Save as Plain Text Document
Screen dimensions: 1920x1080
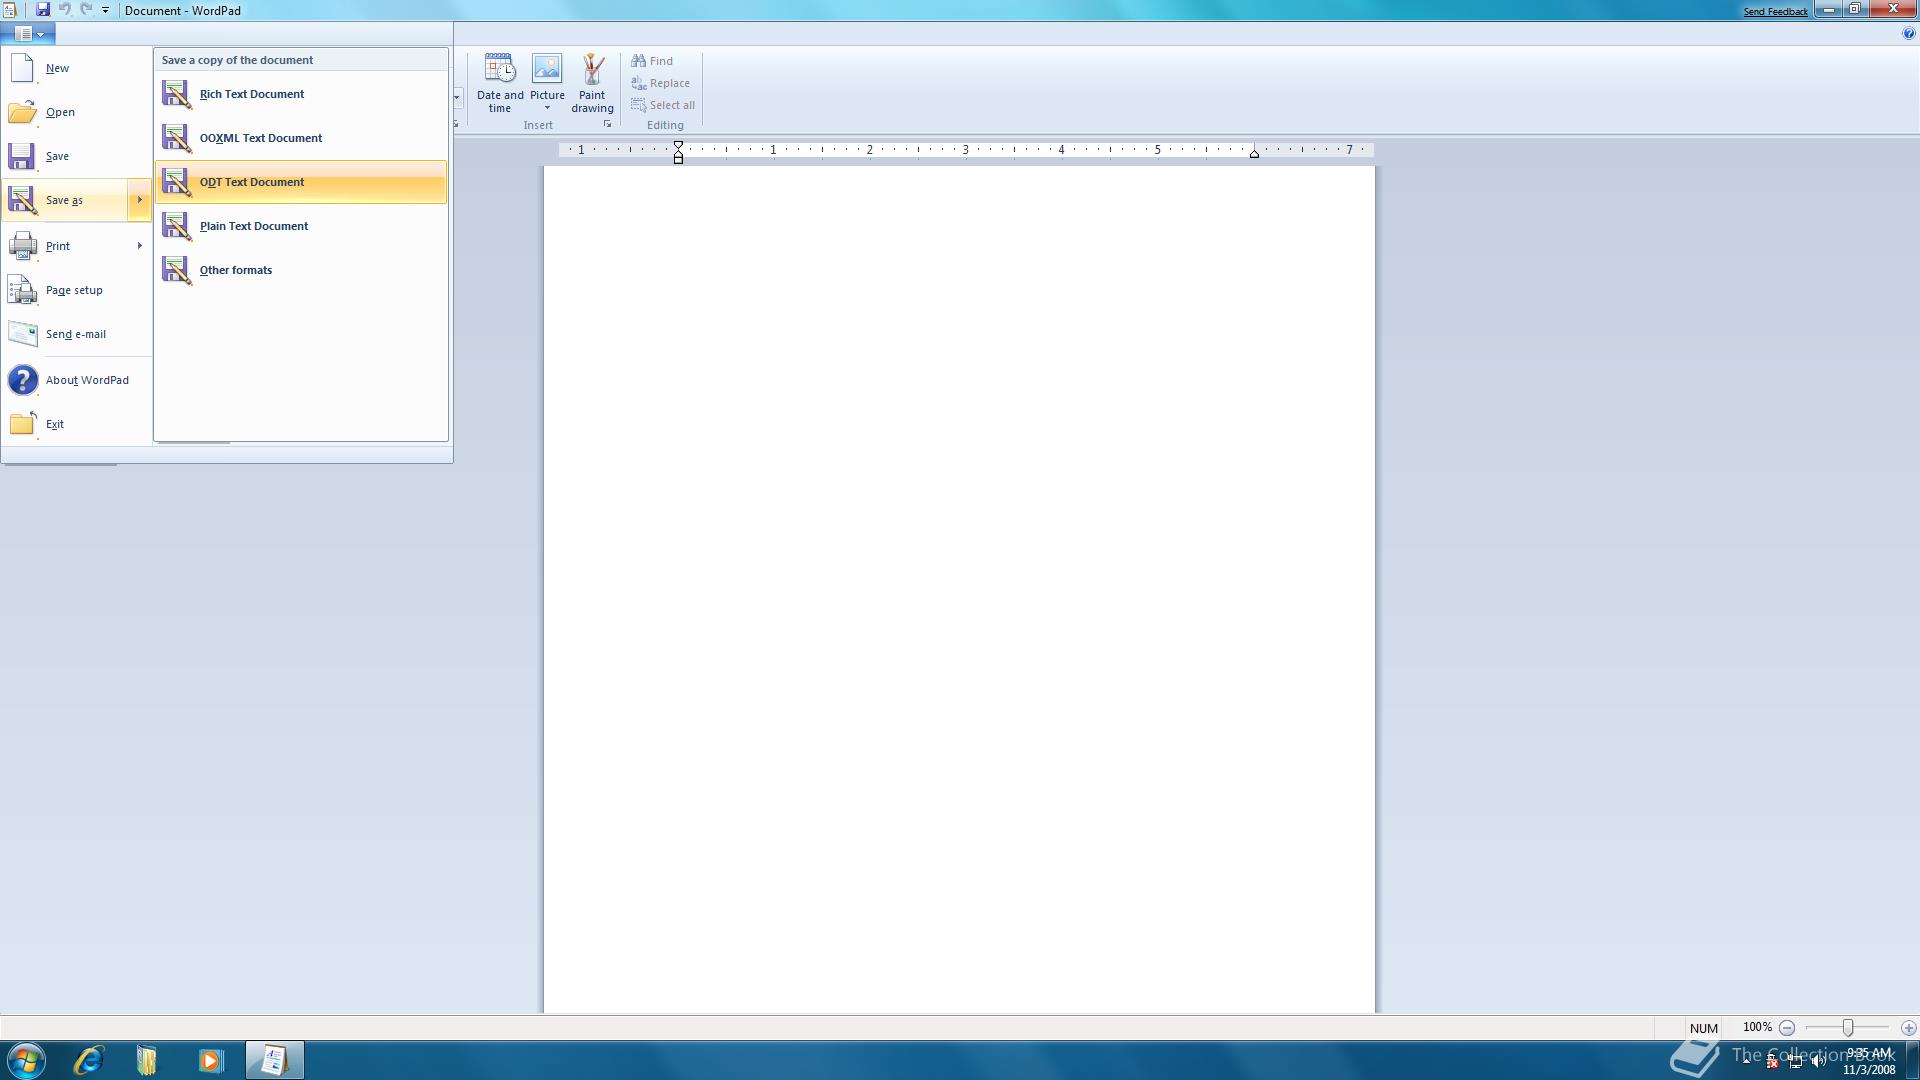pyautogui.click(x=301, y=226)
